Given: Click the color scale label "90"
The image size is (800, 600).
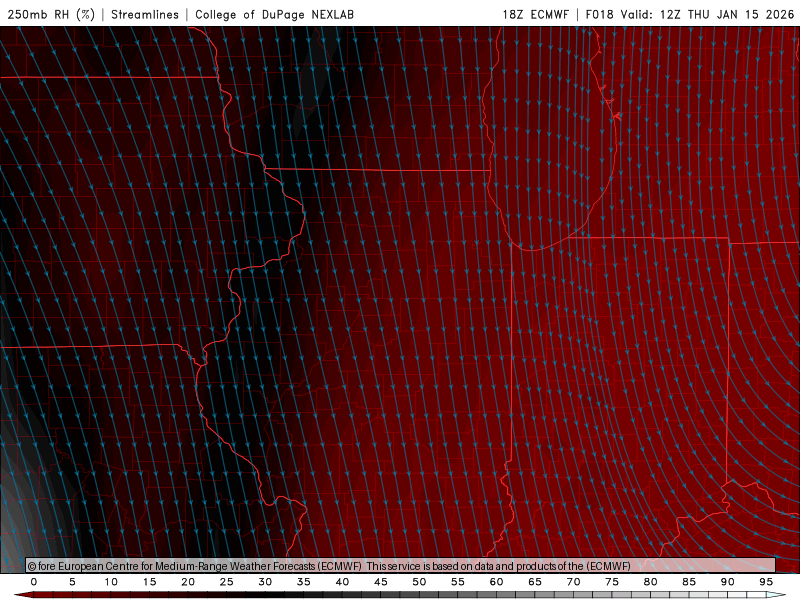Looking at the screenshot, I should point(728,582).
